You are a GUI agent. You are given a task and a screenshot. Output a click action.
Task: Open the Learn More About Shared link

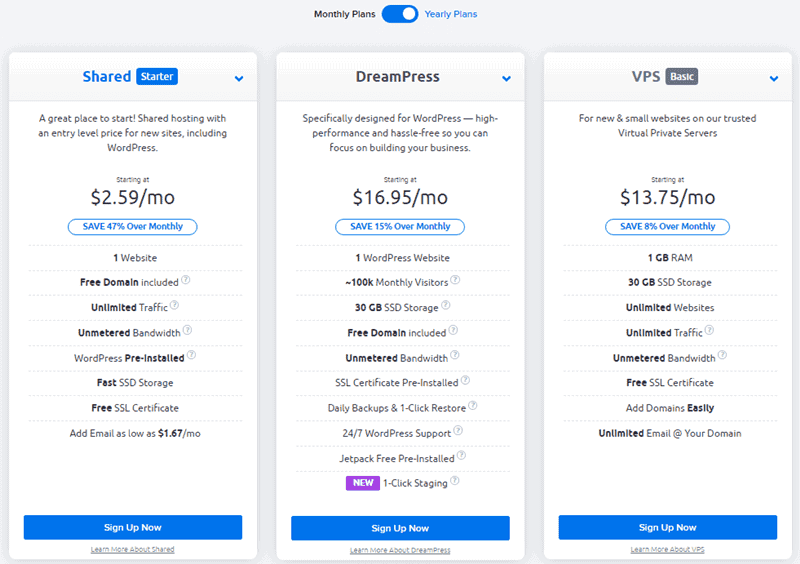tap(133, 550)
